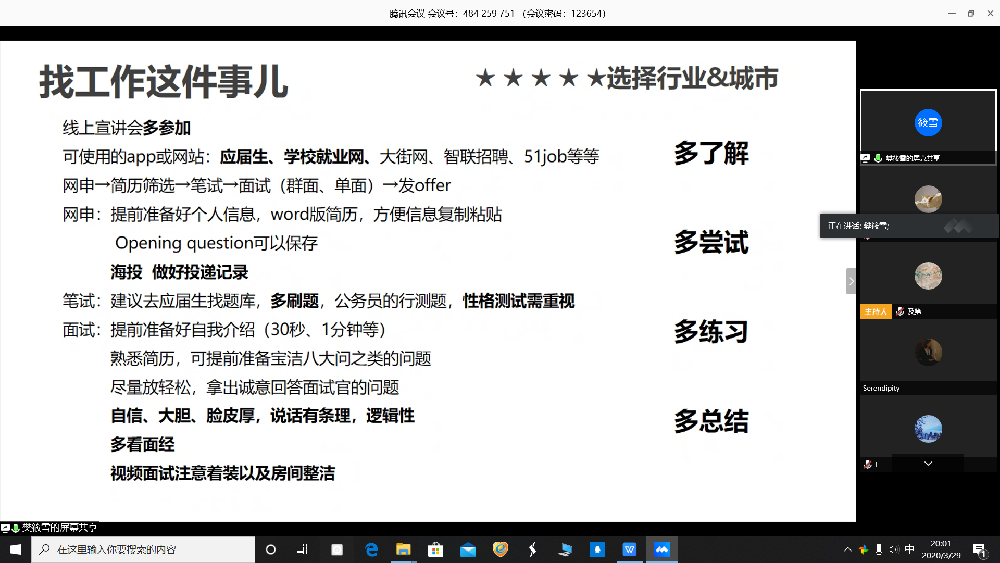The image size is (1000, 563).
Task: Click the orange 主持人 host badge
Action: [875, 312]
